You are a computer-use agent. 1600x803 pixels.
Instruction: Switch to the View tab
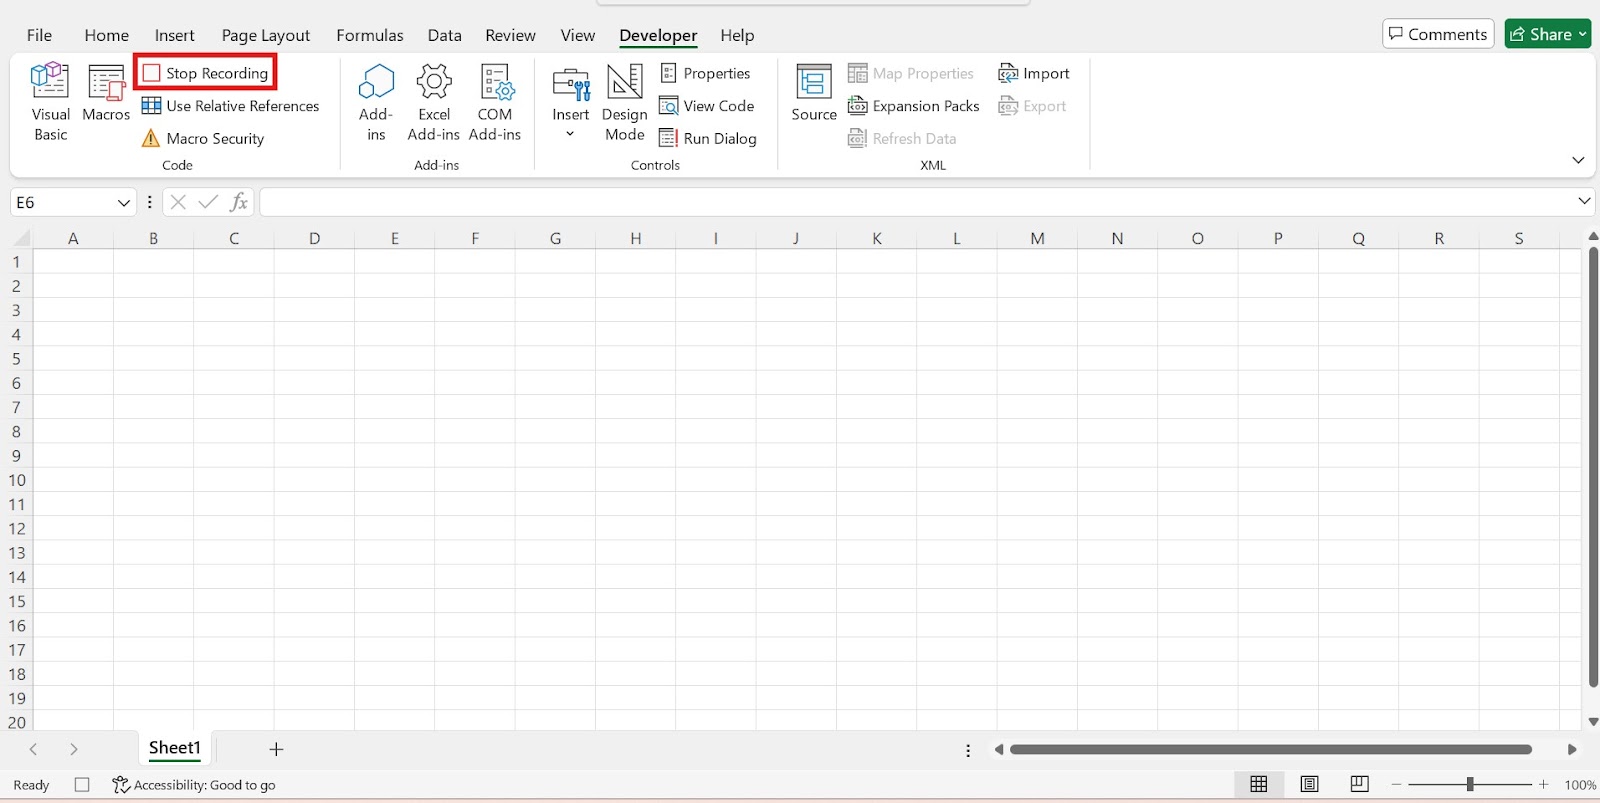(x=577, y=35)
